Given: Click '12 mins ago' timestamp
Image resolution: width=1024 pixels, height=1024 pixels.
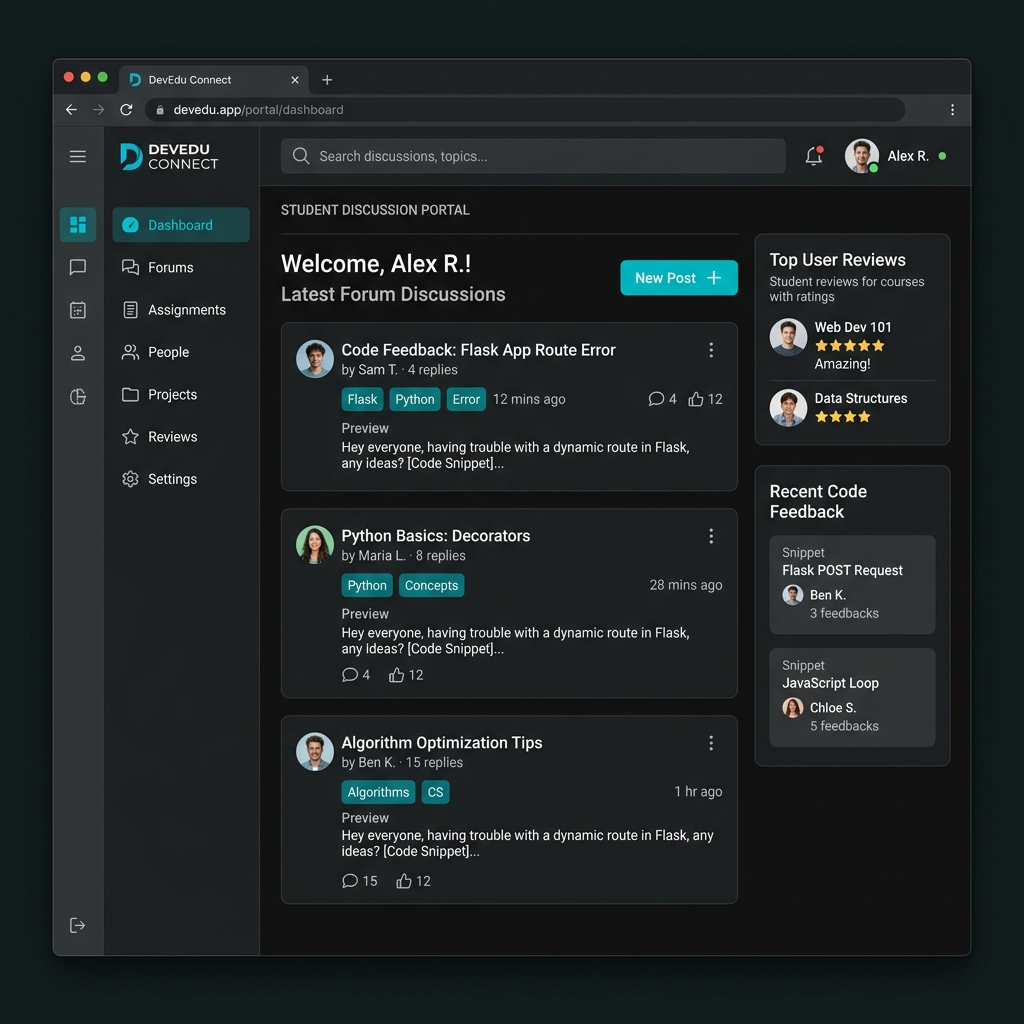Looking at the screenshot, I should [529, 399].
